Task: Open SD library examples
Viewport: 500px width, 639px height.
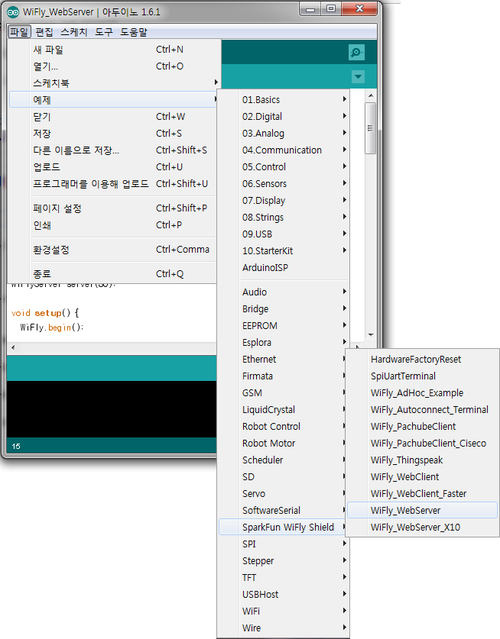Action: [x=282, y=477]
